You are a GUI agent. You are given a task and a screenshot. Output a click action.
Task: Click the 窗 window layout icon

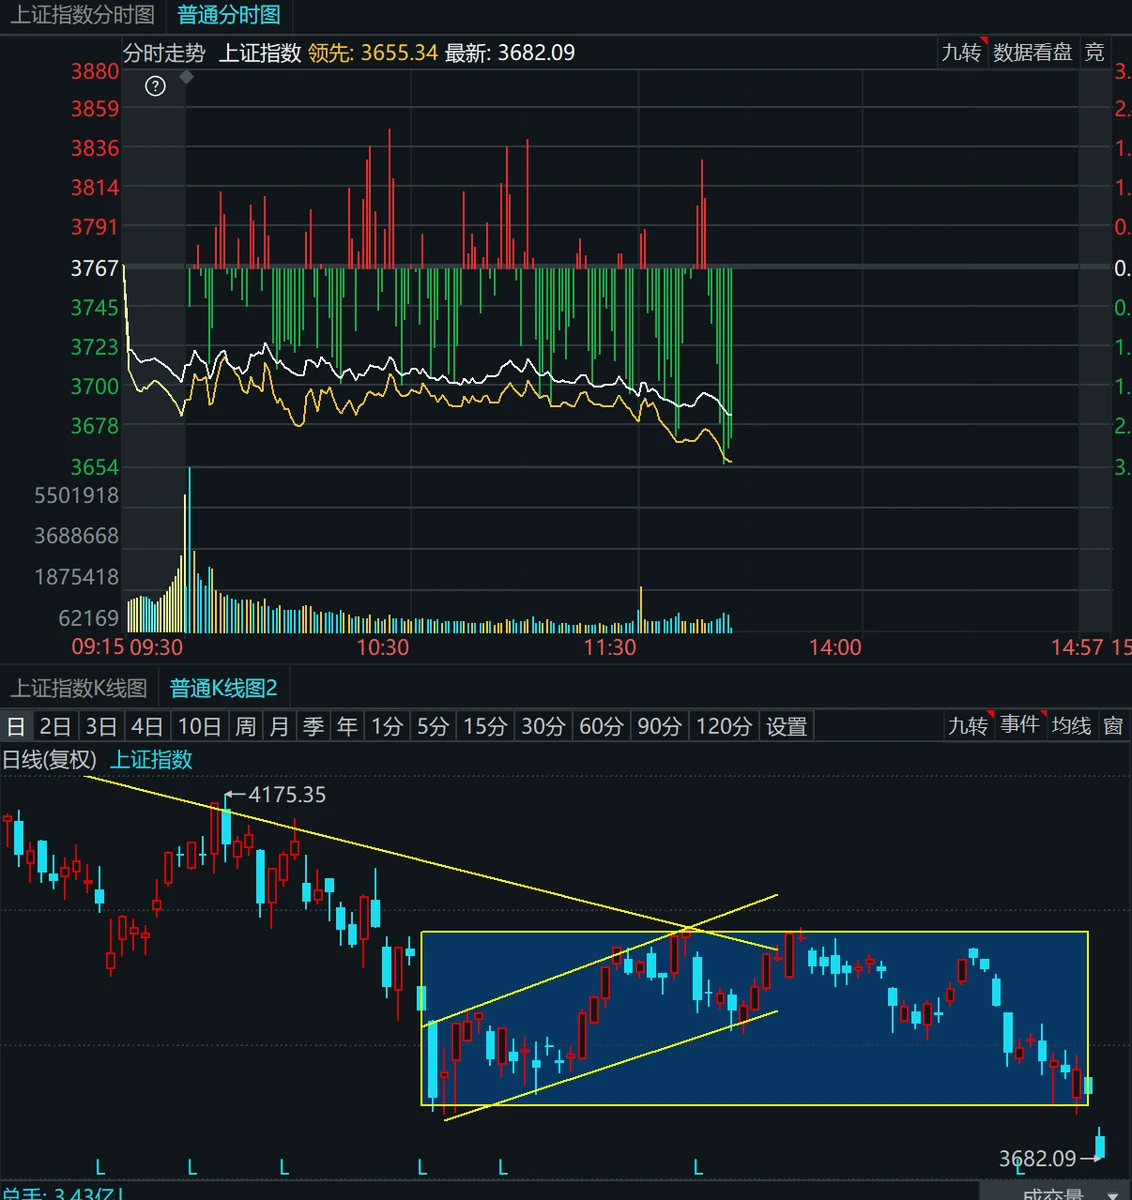[x=1113, y=725]
